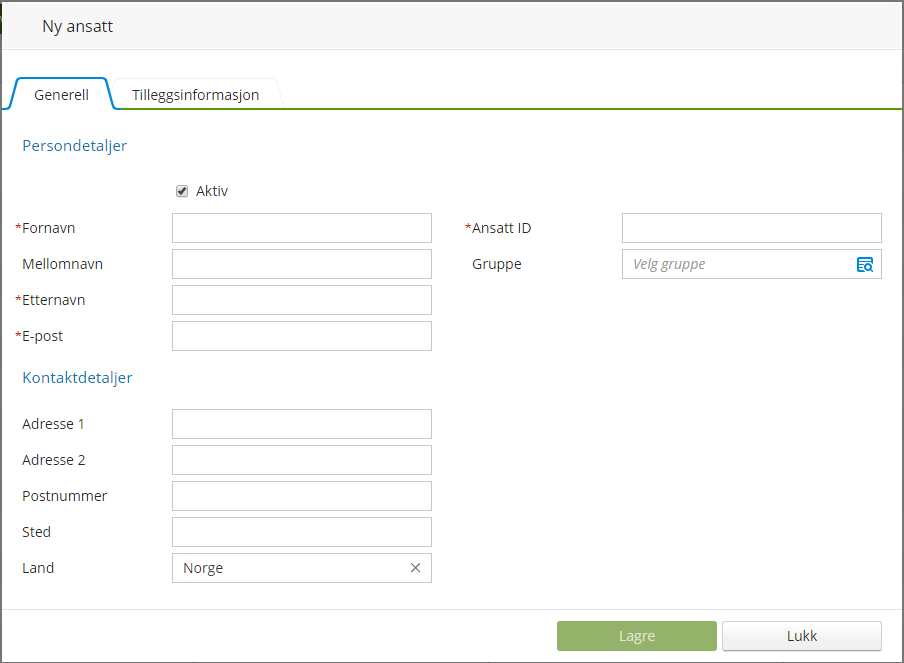Save the new employee with Lagre

[x=636, y=636]
